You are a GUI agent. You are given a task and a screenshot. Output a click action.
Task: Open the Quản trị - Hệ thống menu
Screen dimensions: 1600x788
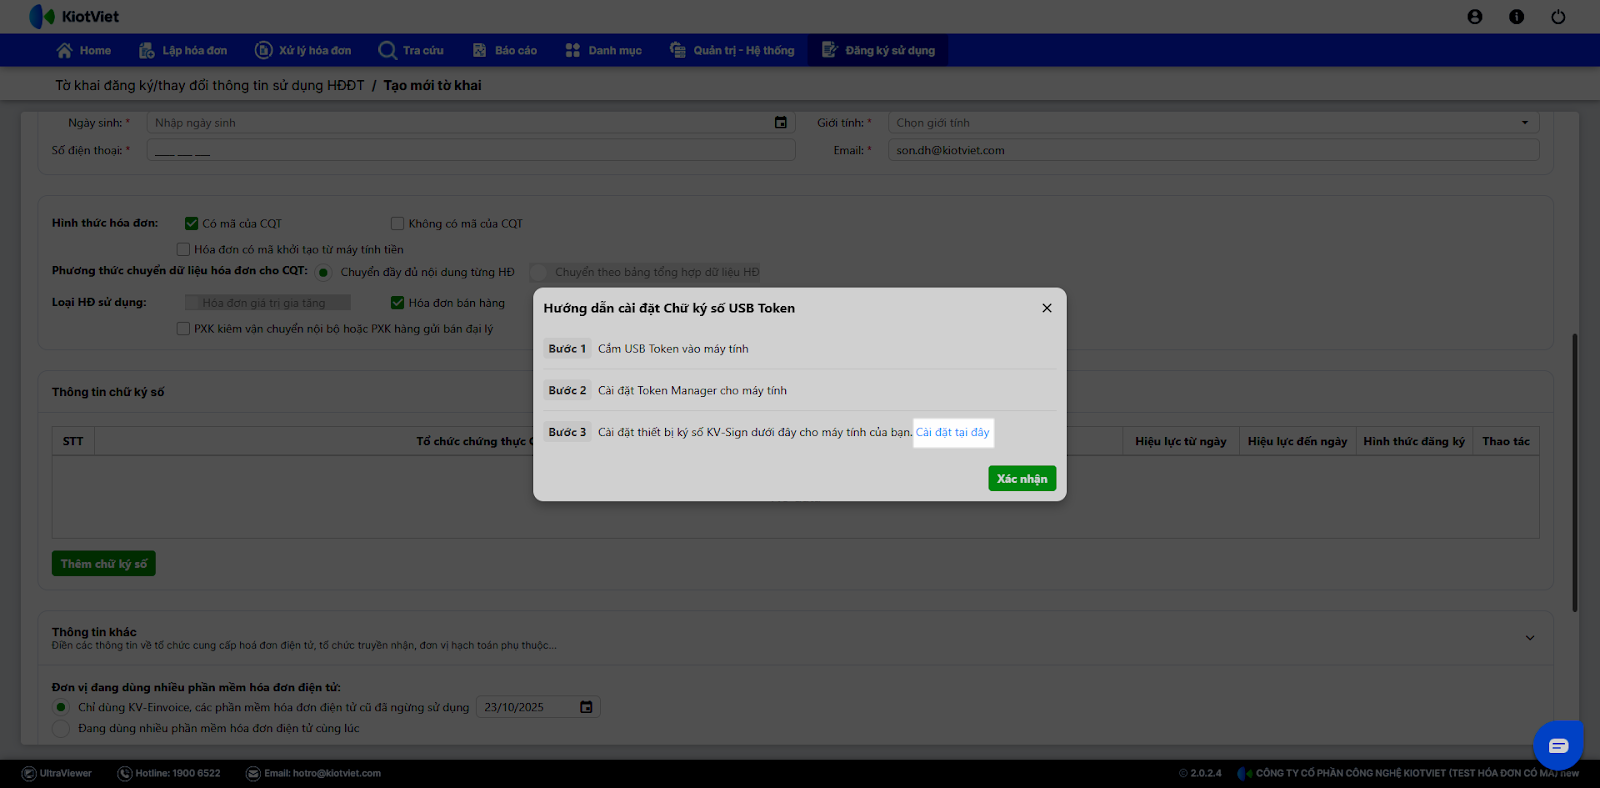coord(732,50)
